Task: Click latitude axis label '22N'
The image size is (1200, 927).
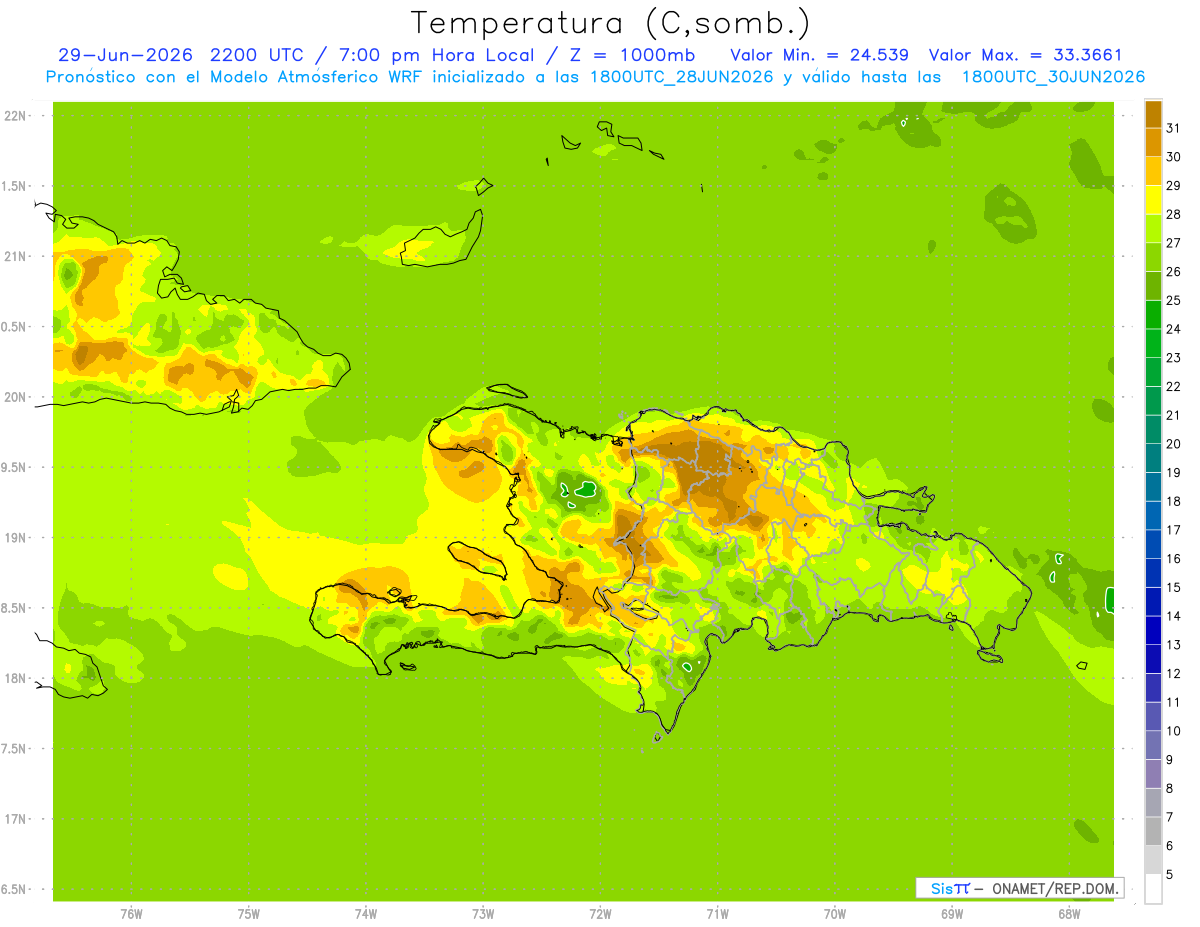Action: (x=15, y=116)
